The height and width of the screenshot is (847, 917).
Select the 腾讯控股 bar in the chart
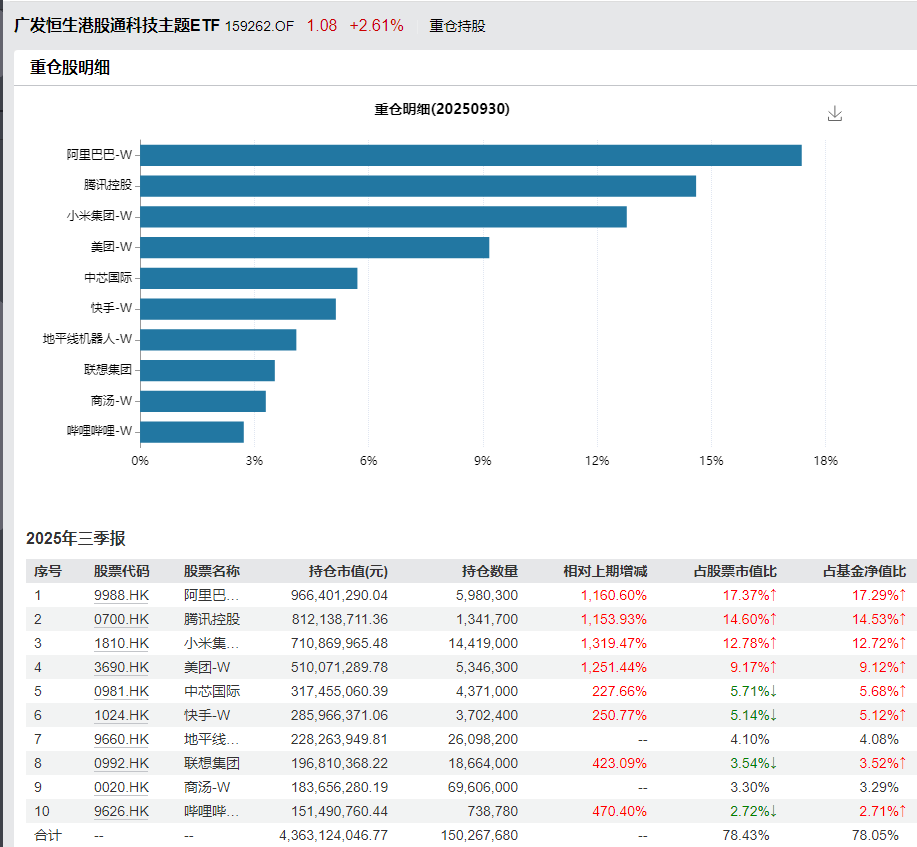(418, 186)
